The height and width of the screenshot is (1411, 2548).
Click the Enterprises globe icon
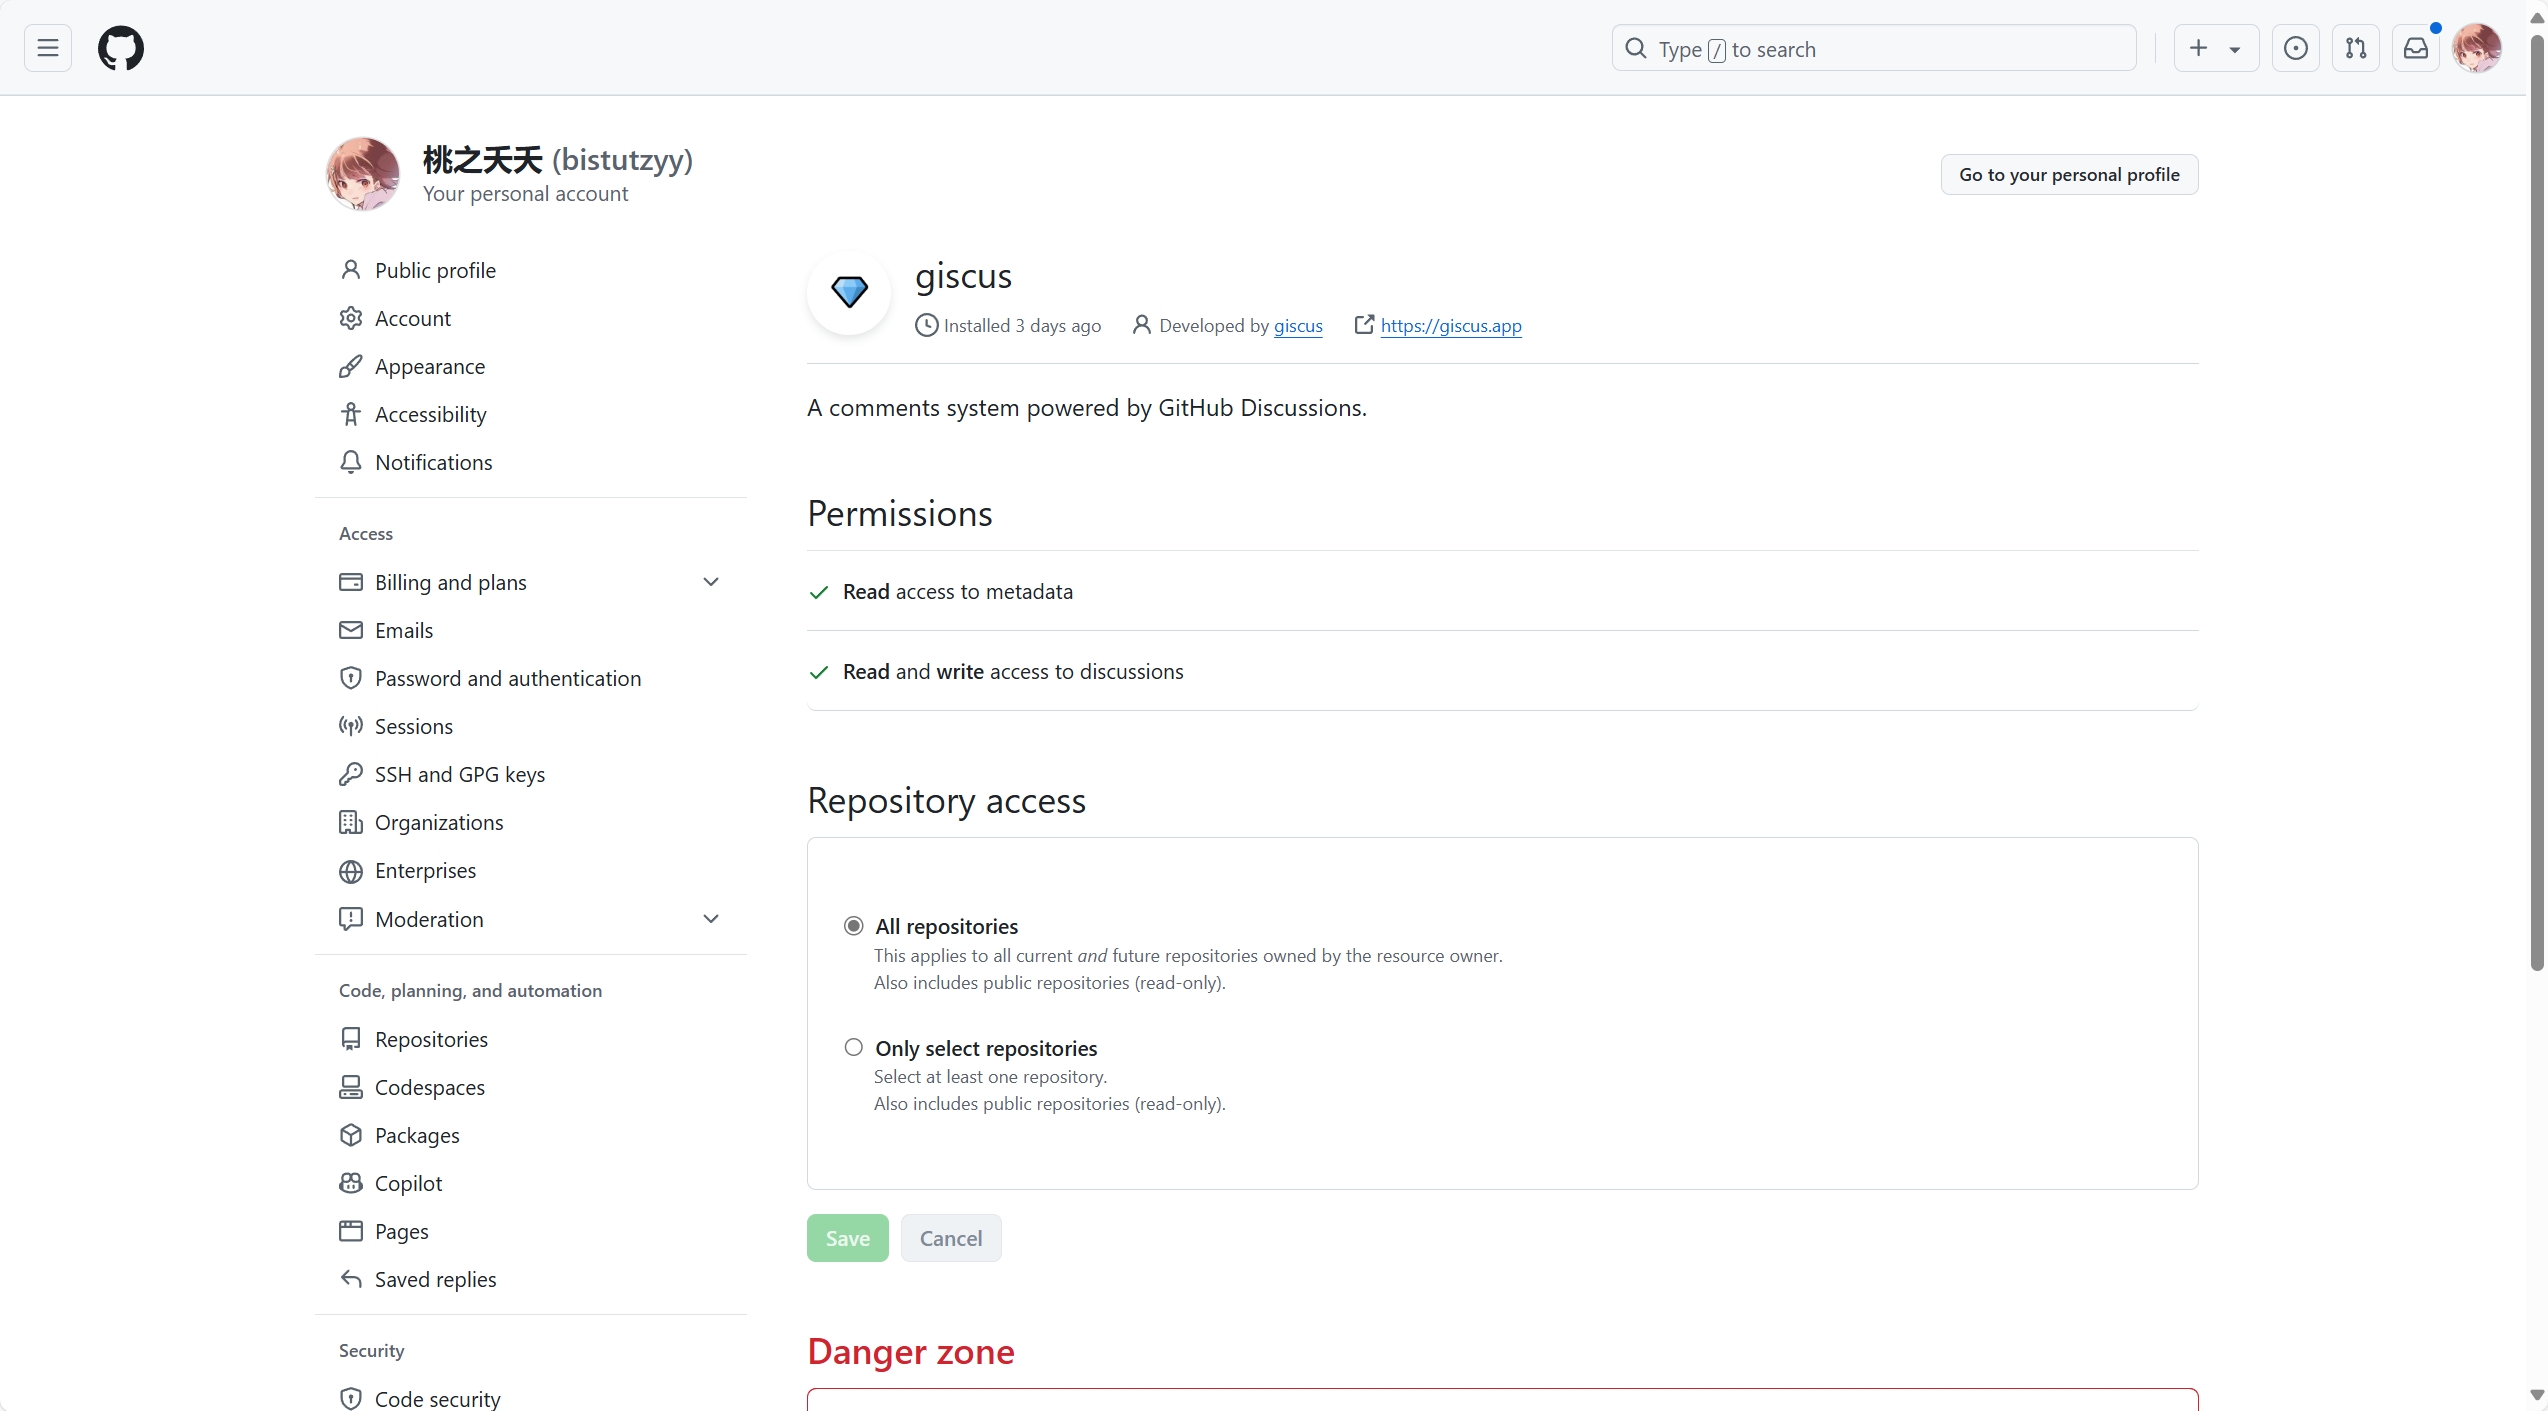coord(351,871)
